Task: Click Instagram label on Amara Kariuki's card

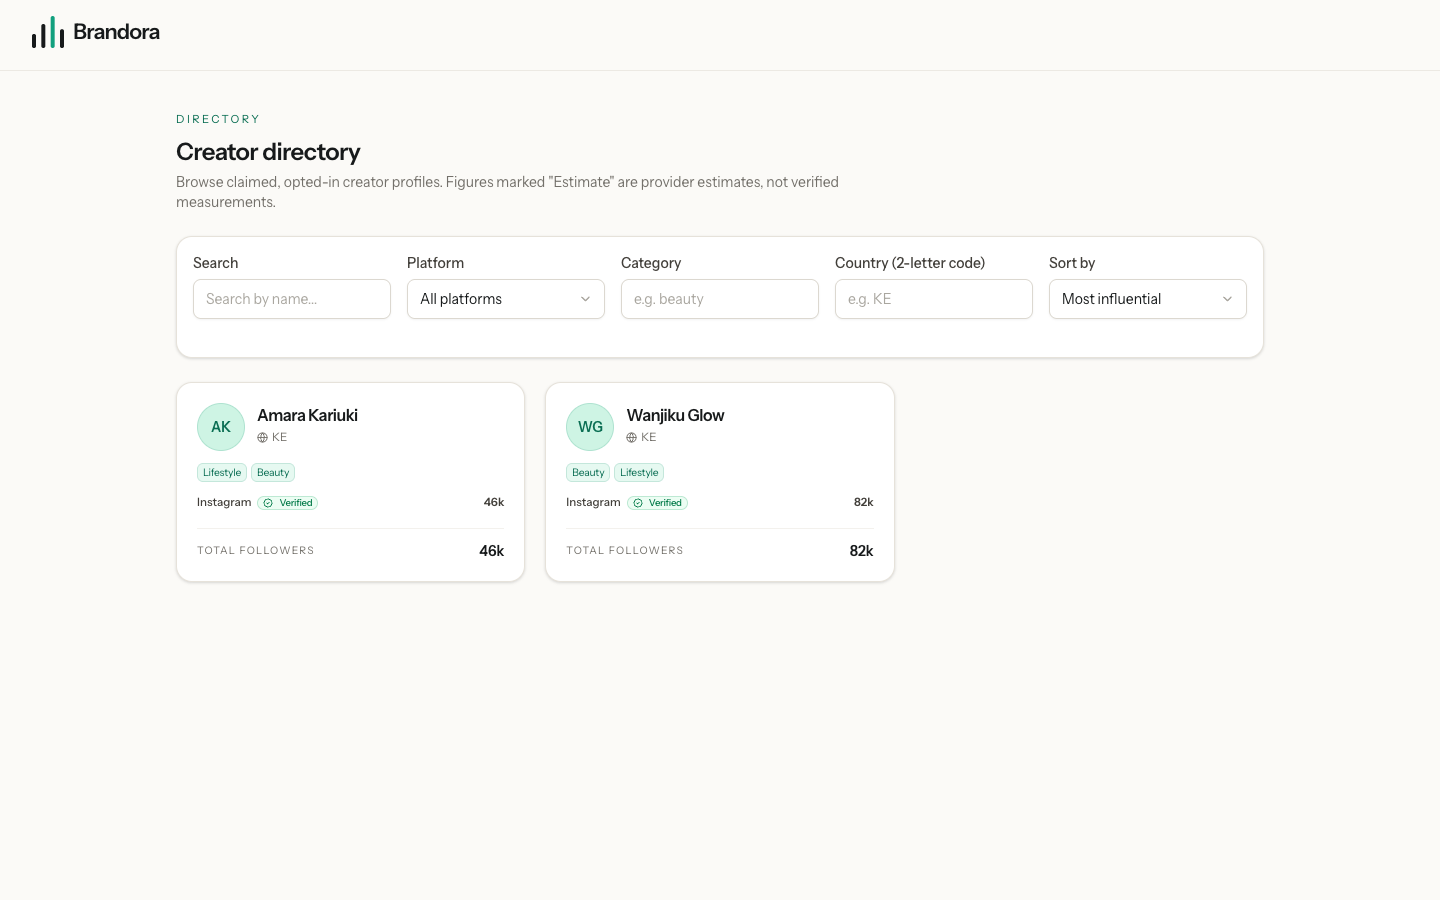Action: [224, 502]
